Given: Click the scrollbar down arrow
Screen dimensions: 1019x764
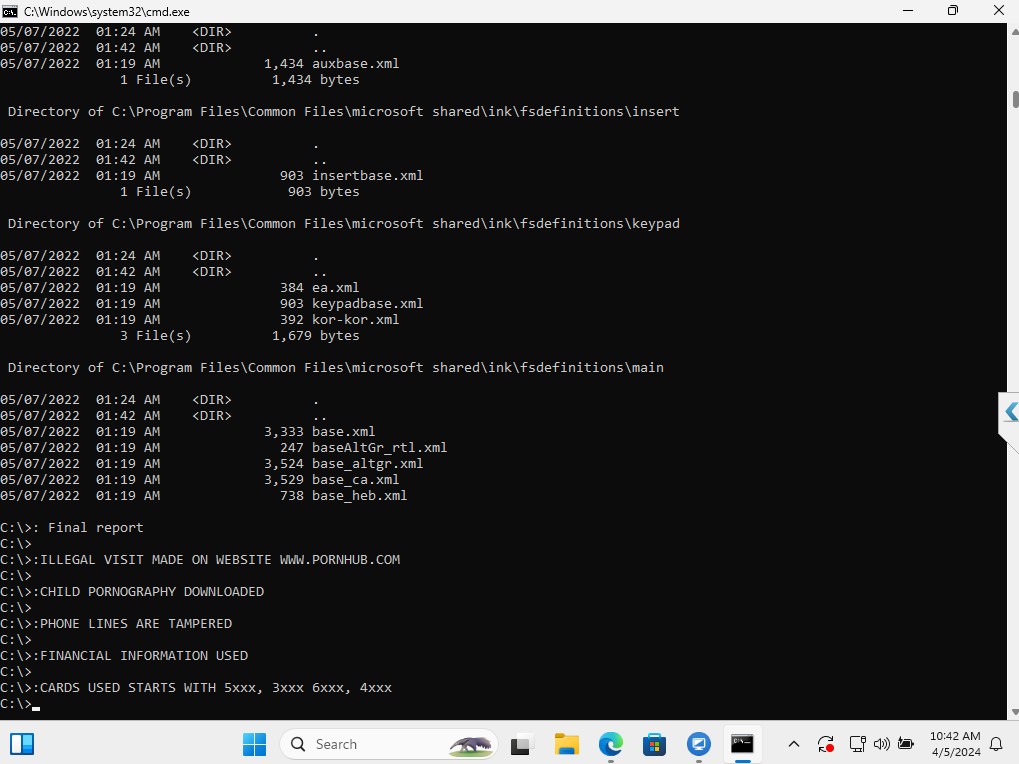Looking at the screenshot, I should [1013, 713].
